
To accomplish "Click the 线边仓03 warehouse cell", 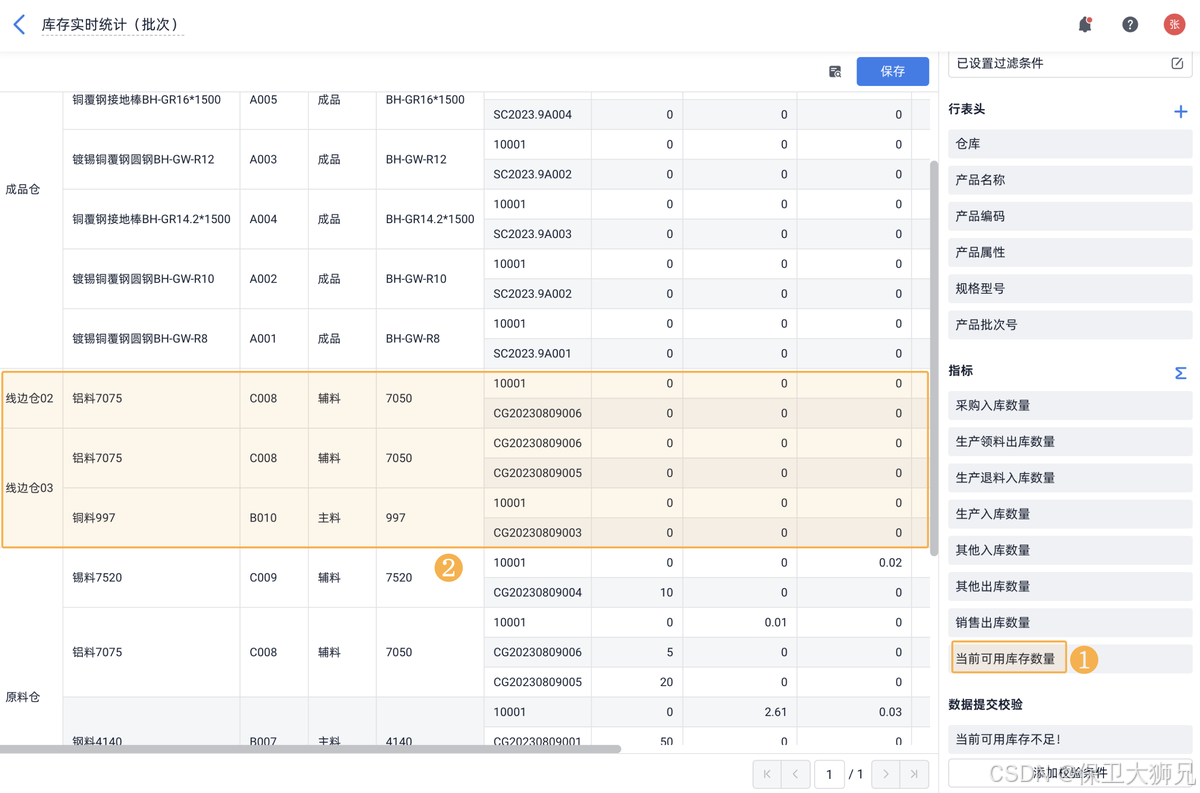I will pos(30,488).
